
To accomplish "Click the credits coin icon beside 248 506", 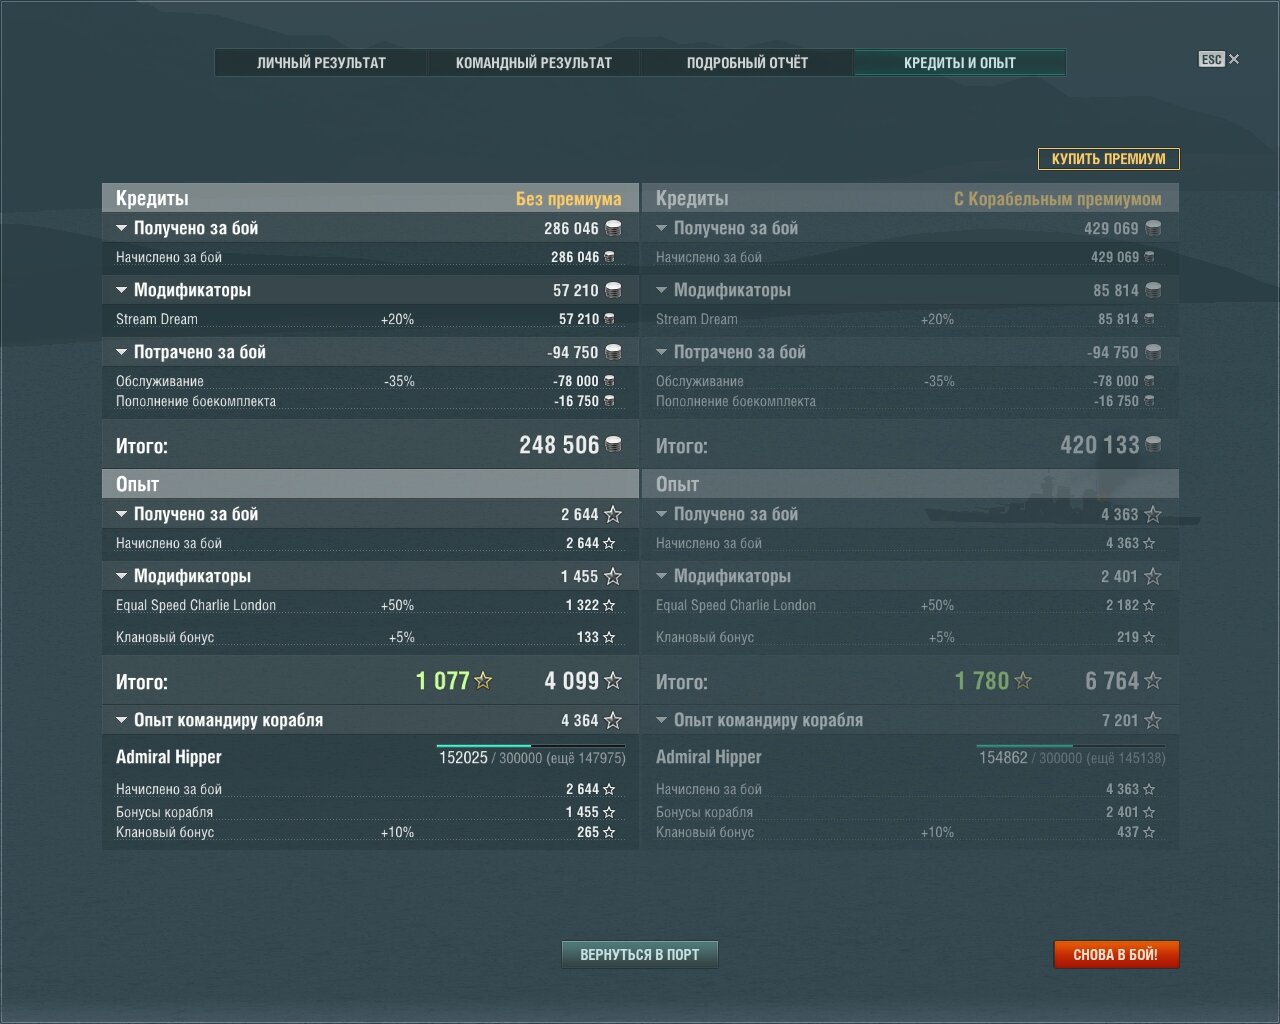I will coord(614,444).
